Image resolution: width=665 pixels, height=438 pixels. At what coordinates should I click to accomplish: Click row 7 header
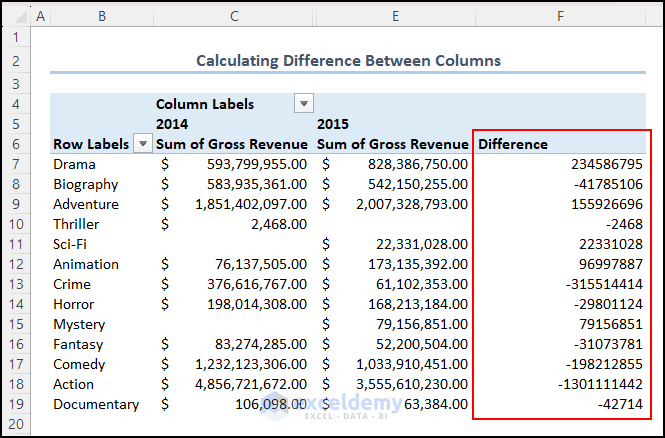pyautogui.click(x=15, y=164)
